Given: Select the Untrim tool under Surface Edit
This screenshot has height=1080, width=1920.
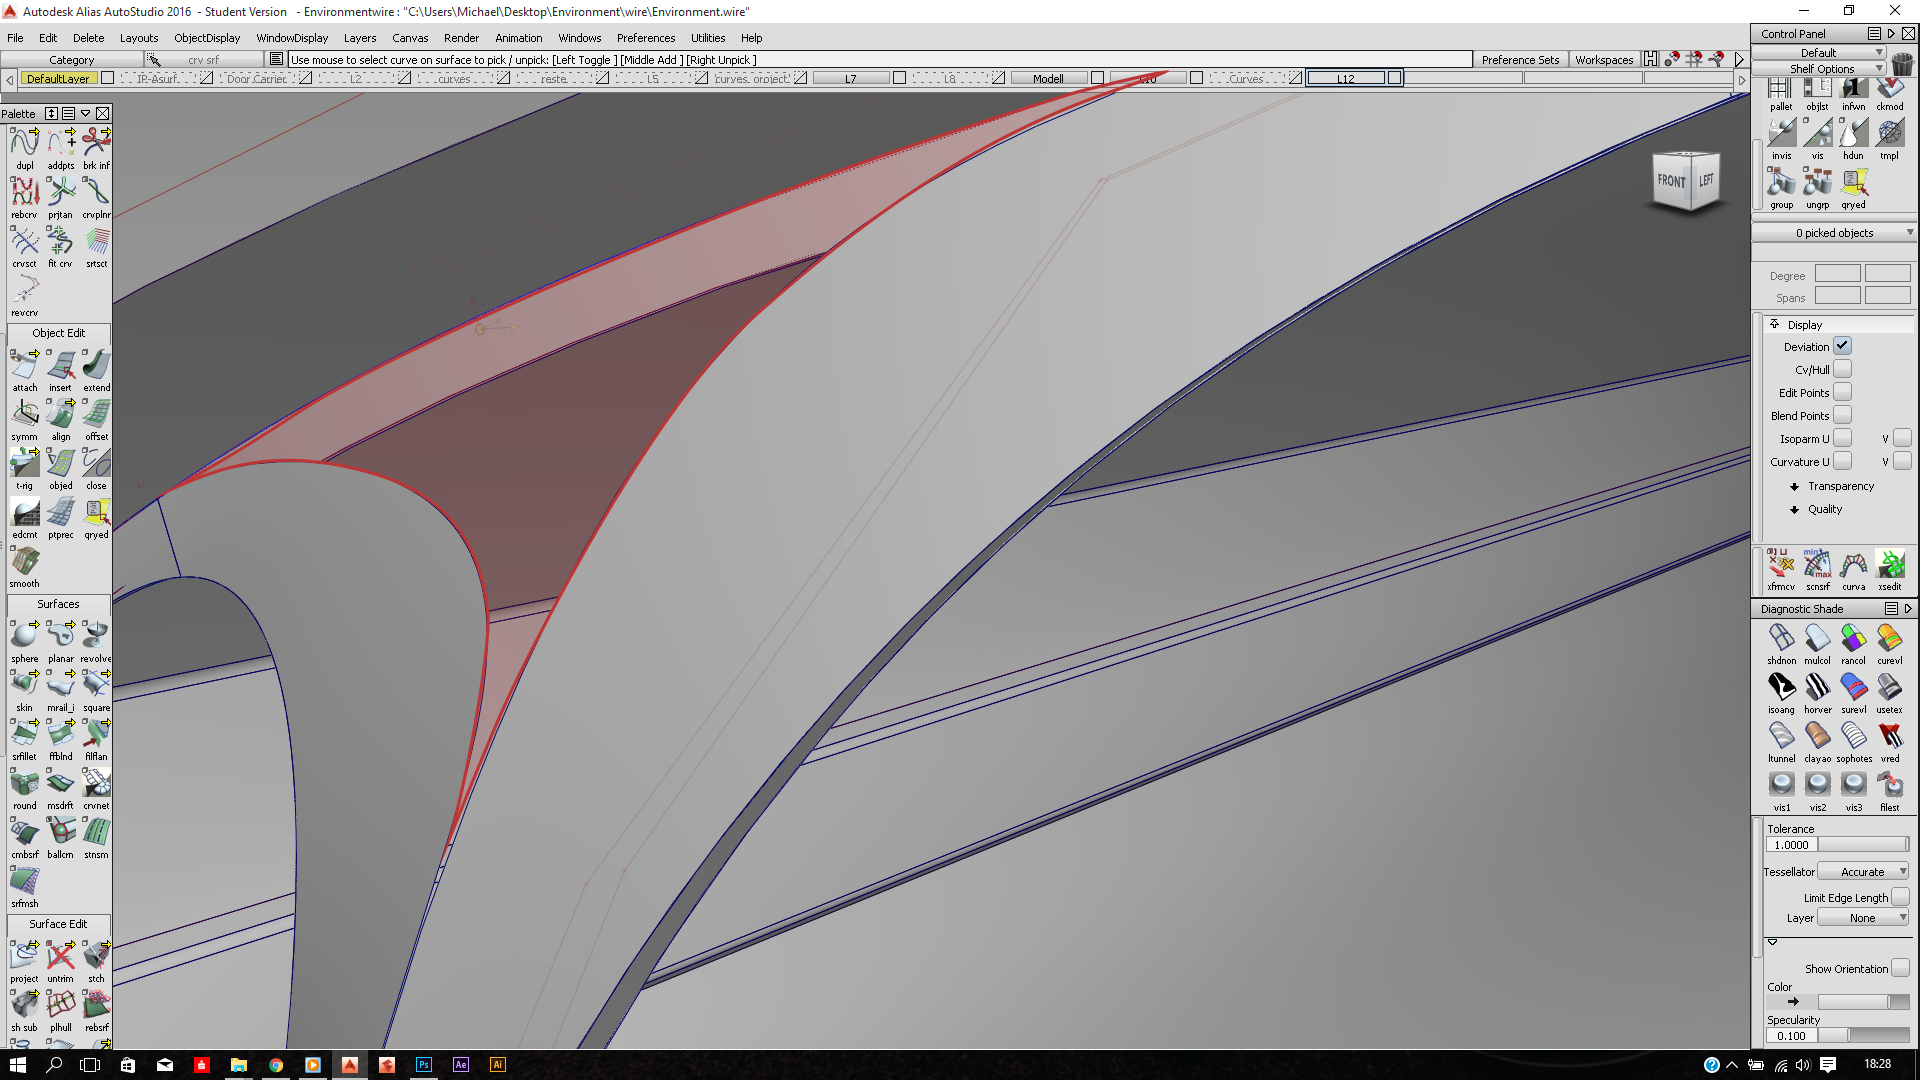Looking at the screenshot, I should click(60, 955).
